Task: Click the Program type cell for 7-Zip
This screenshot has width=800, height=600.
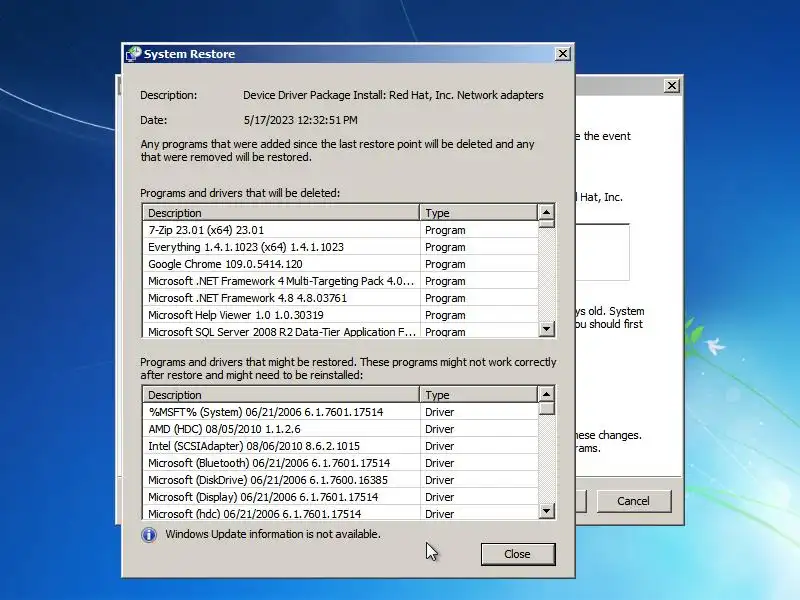Action: pos(479,230)
